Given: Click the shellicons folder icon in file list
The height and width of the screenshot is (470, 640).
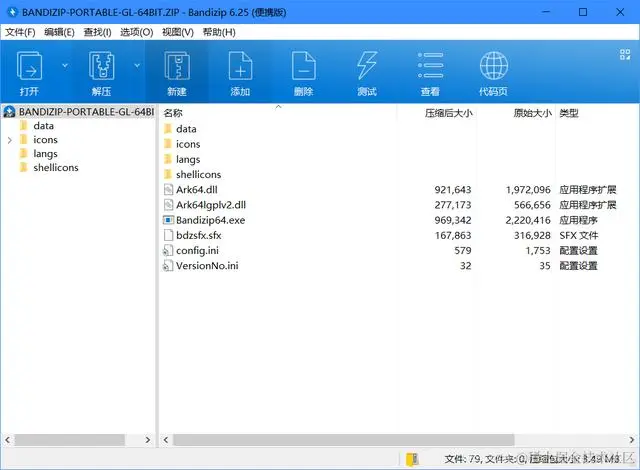Looking at the screenshot, I should click(168, 175).
